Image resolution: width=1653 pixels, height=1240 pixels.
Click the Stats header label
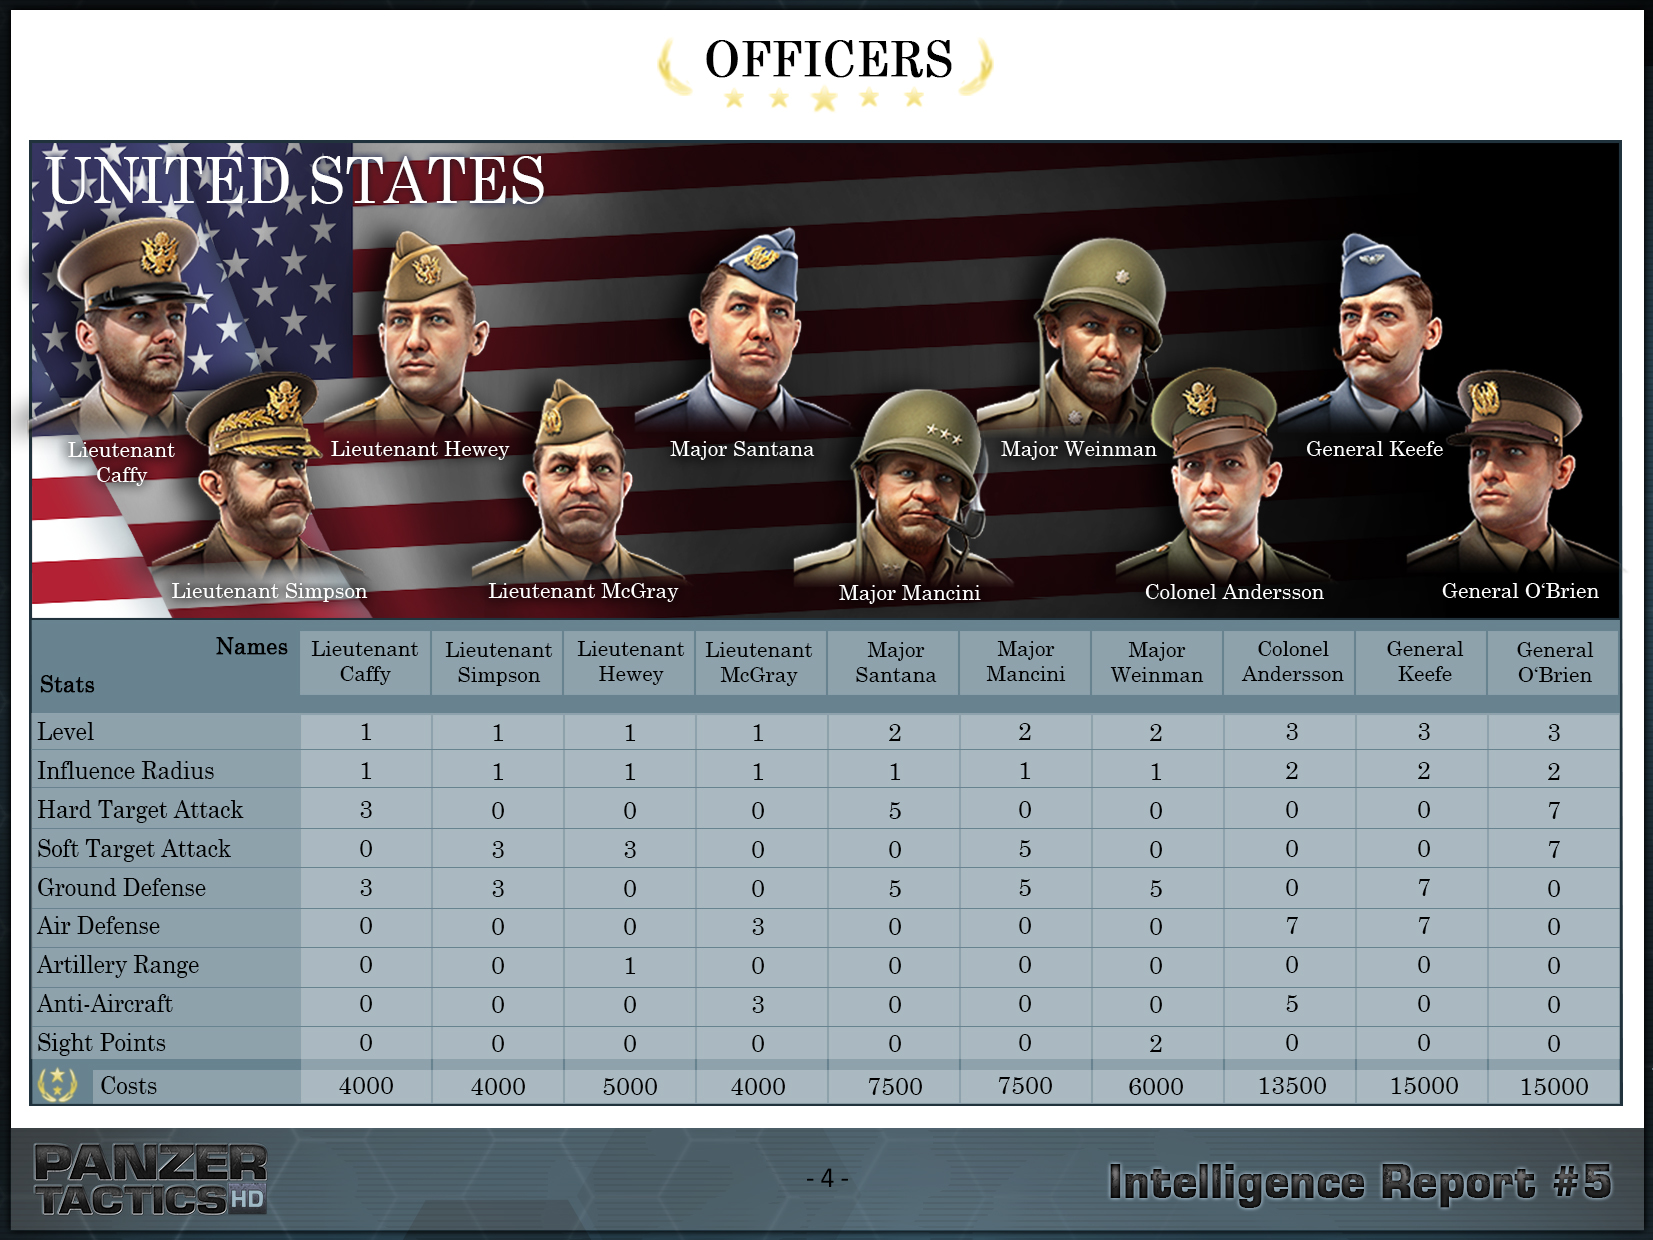coord(67,685)
